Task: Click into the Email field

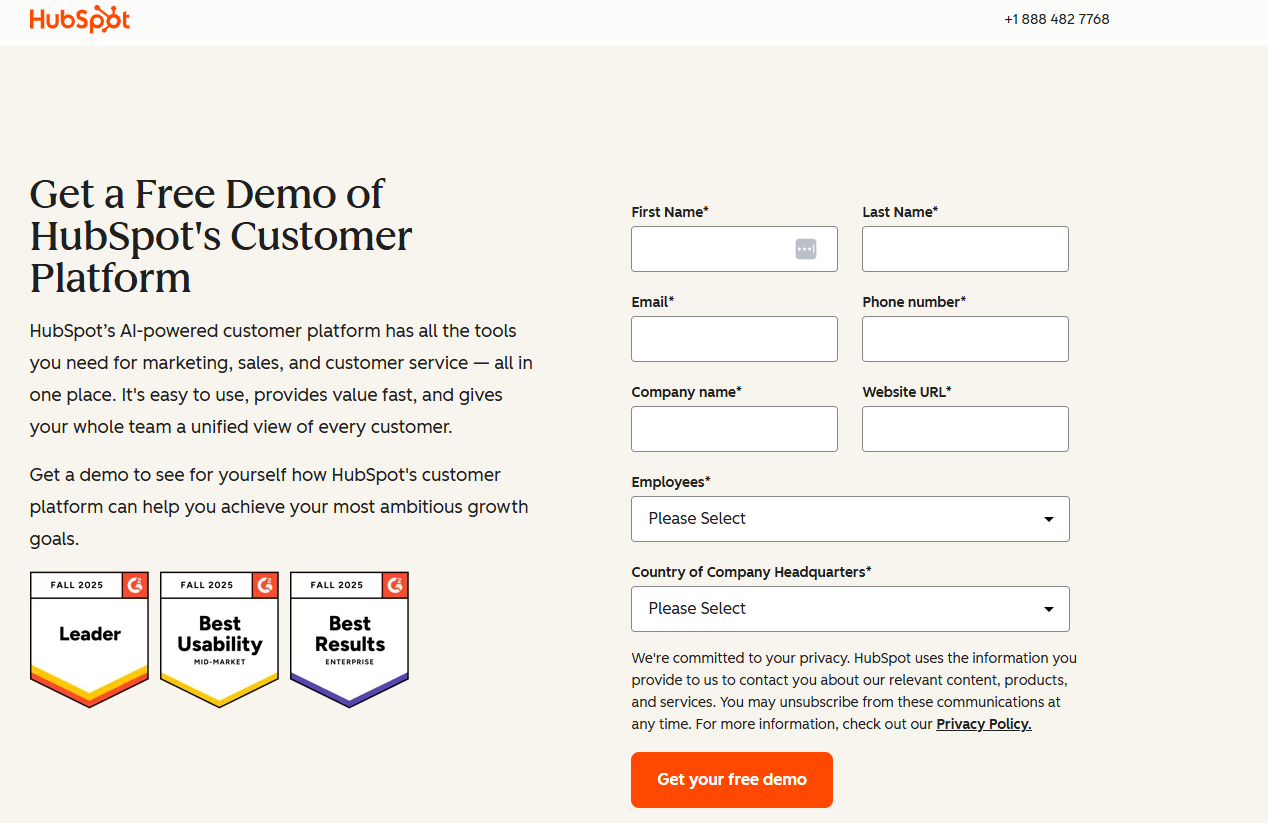Action: click(734, 339)
